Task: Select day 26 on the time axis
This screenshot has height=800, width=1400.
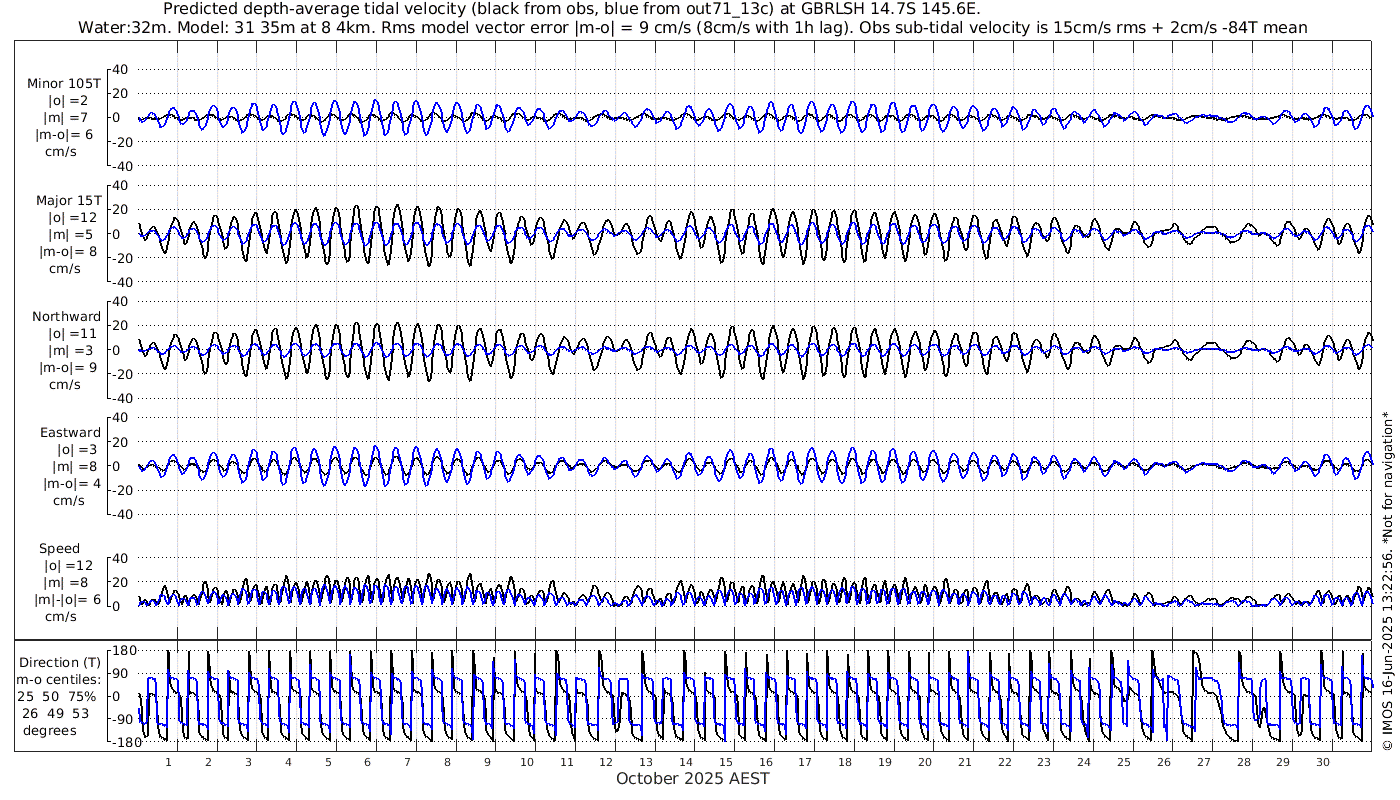Action: coord(1163,761)
